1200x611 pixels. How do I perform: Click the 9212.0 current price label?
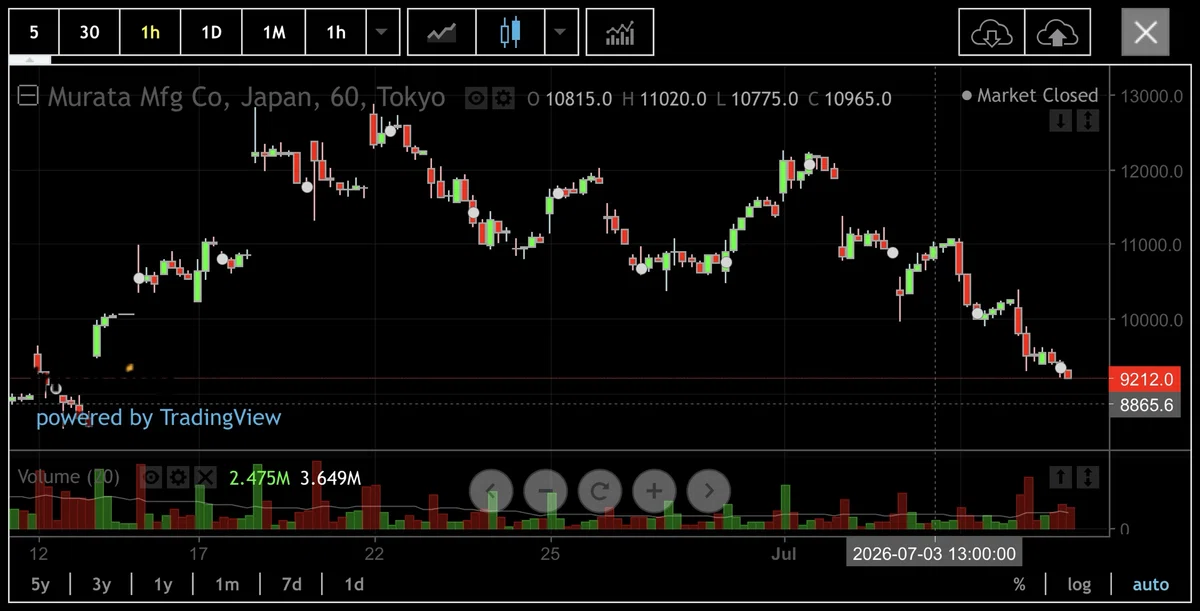1146,379
